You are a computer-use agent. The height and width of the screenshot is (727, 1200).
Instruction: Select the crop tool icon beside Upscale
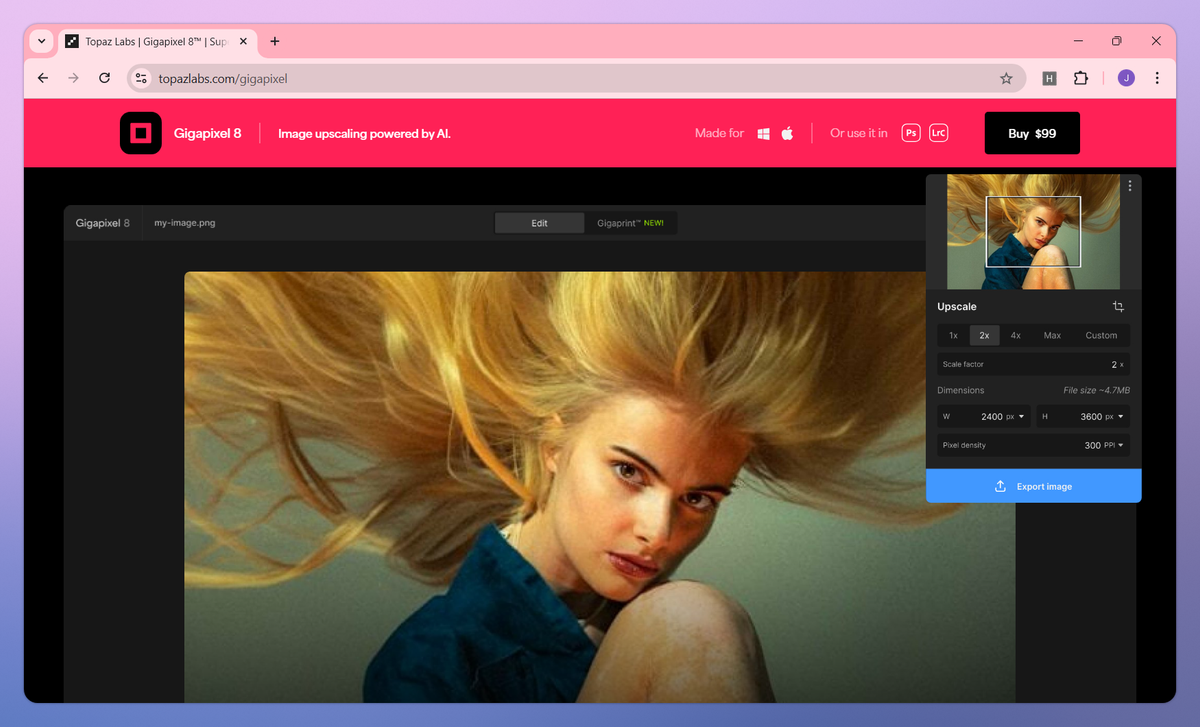point(1118,307)
